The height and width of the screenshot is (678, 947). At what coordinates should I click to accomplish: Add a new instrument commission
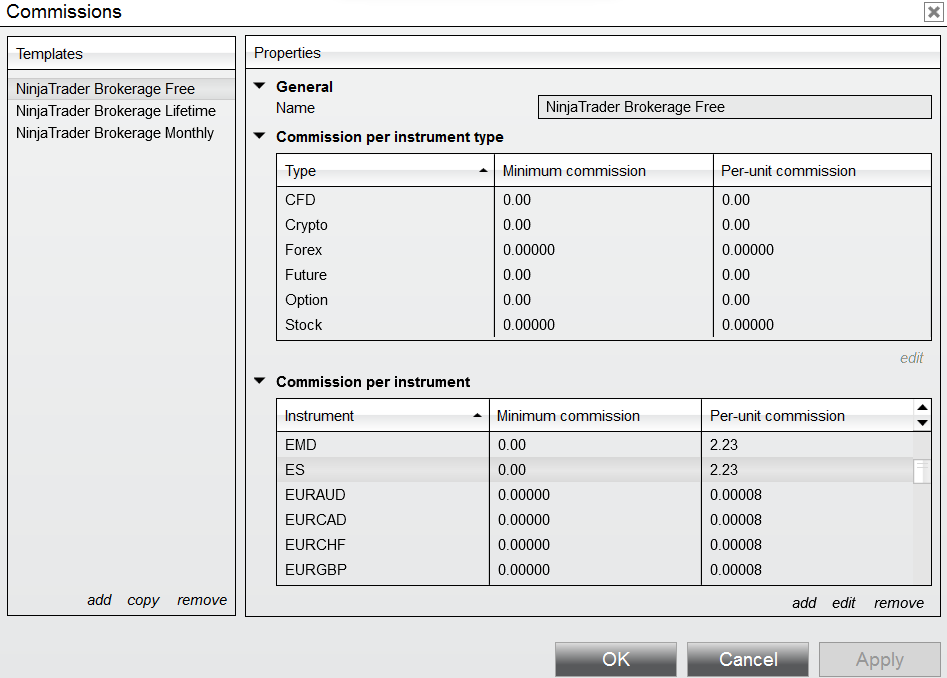804,603
